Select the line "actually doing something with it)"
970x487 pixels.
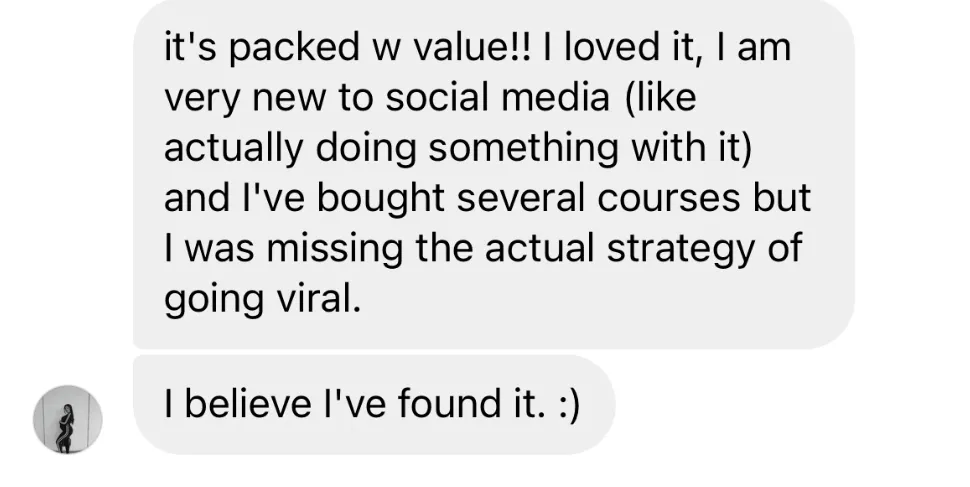[x=458, y=149]
